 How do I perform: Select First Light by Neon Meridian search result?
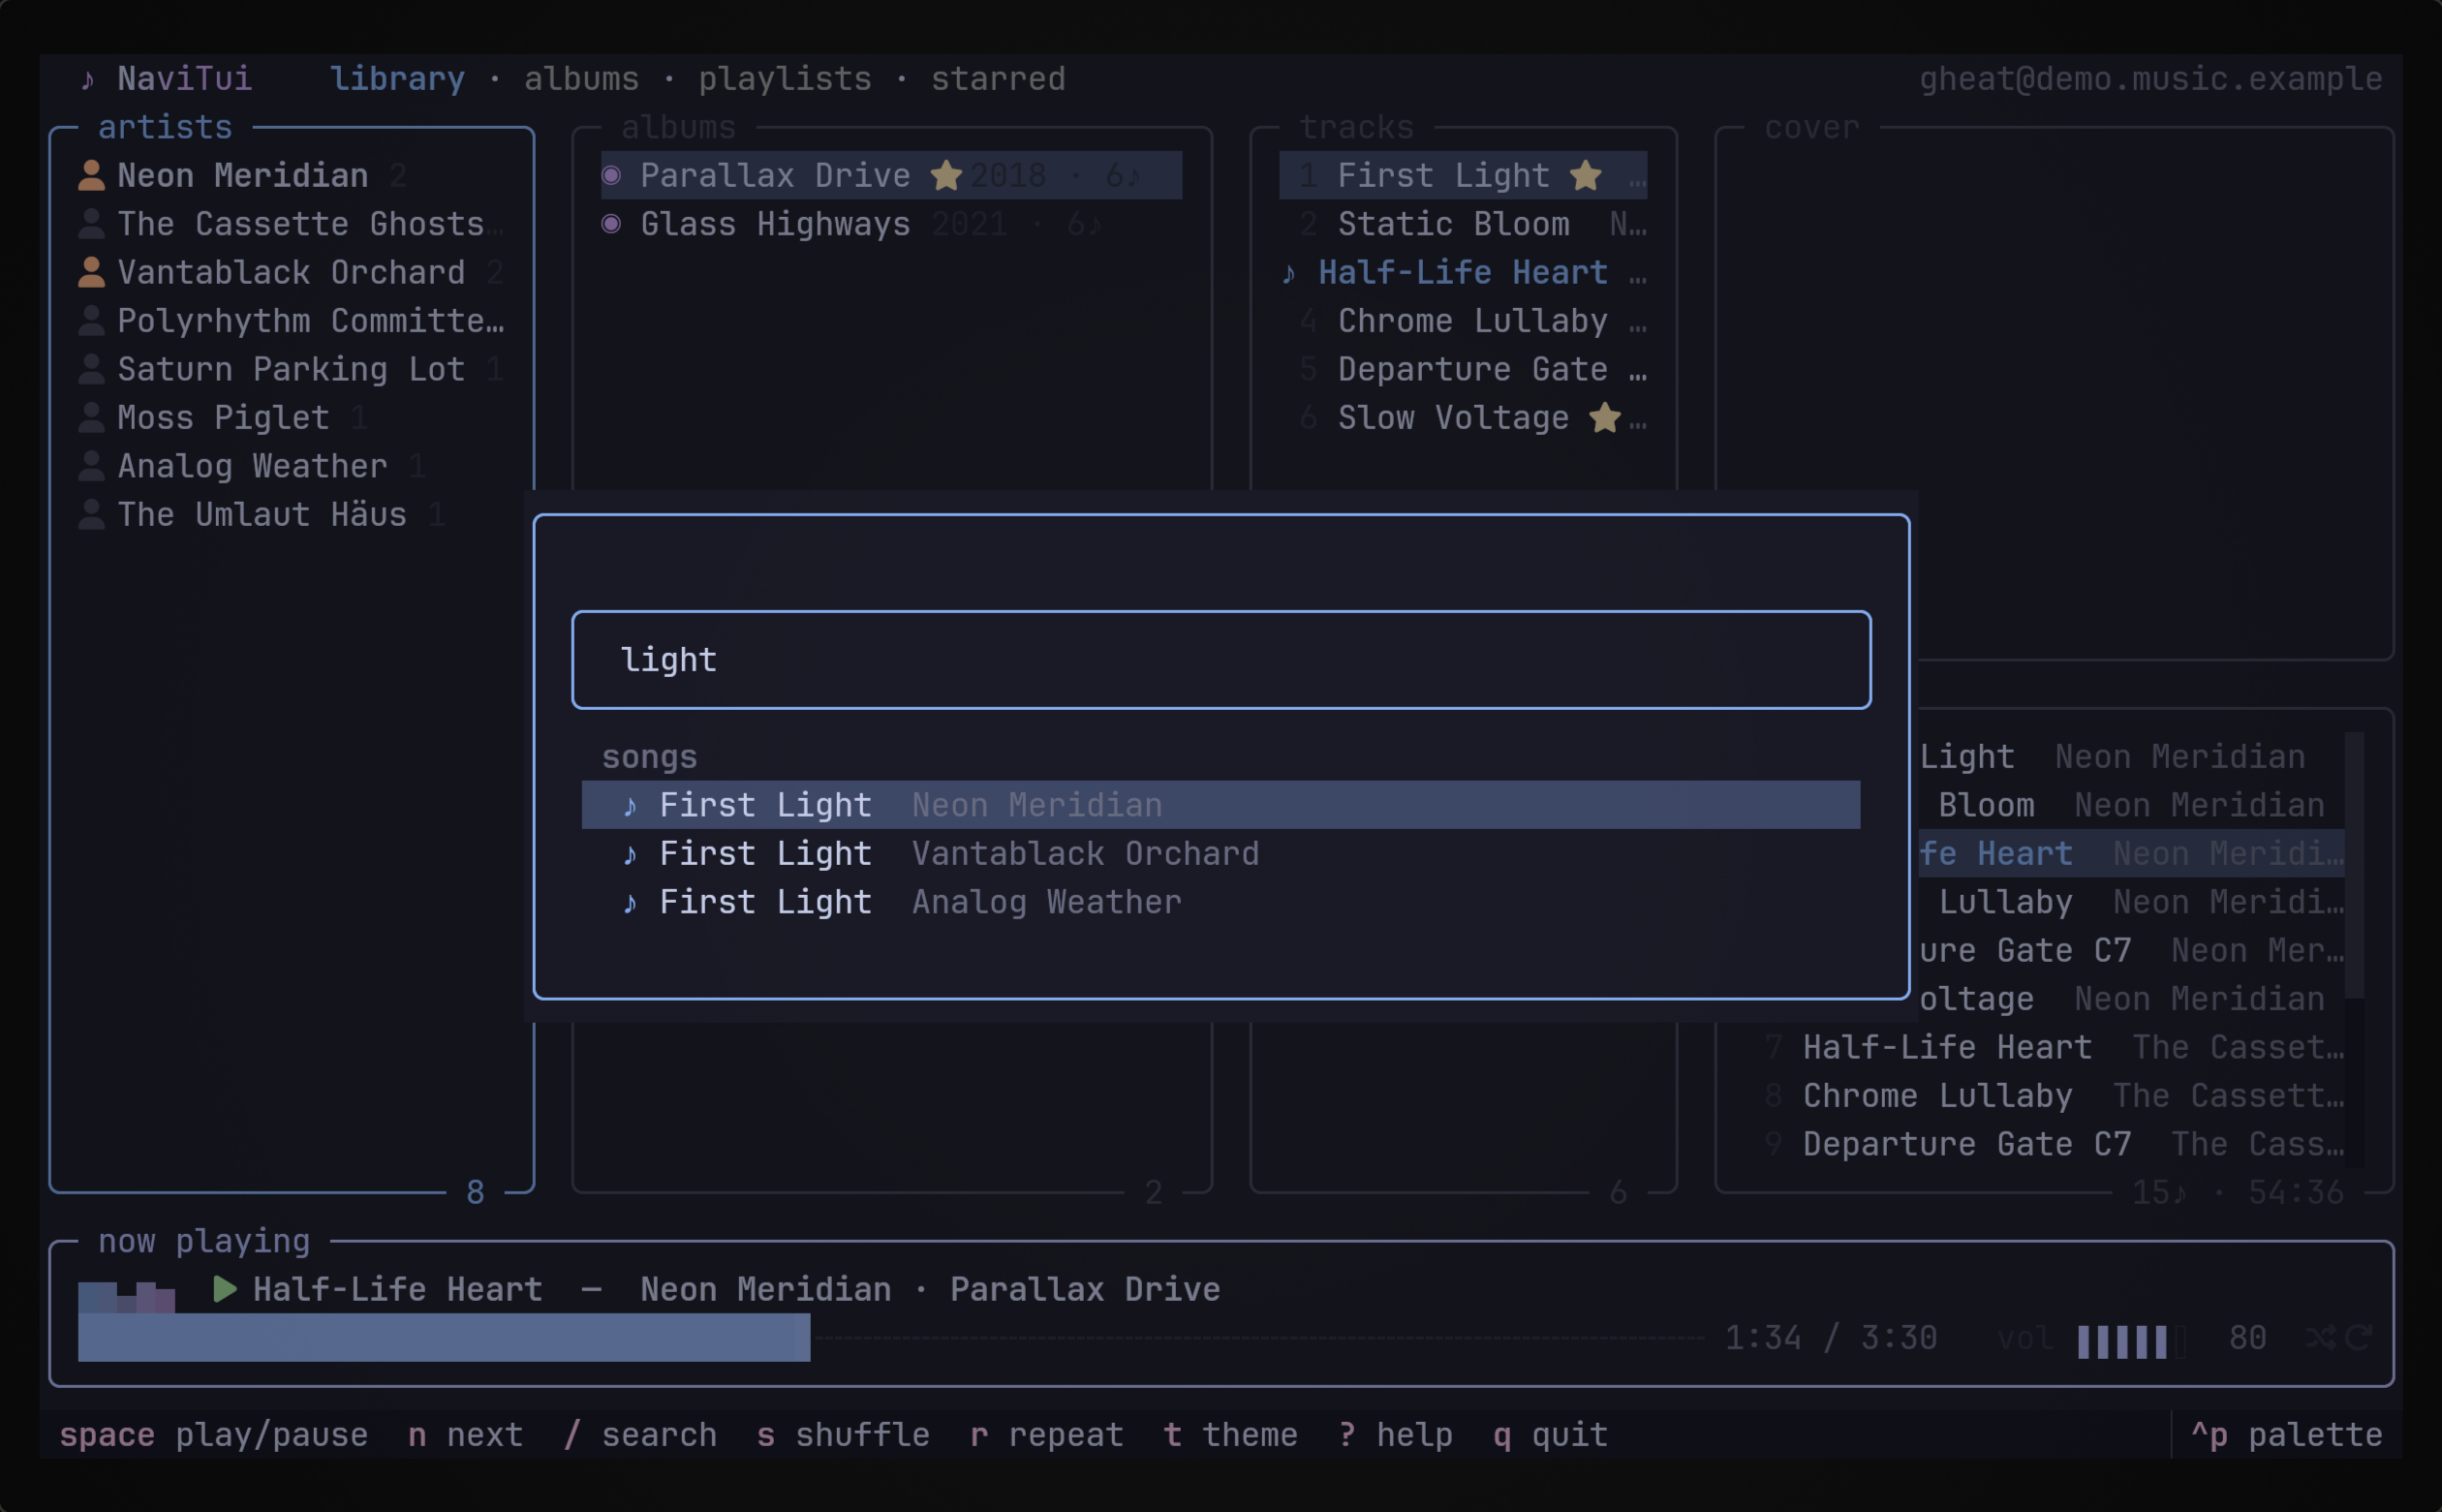click(x=1221, y=806)
